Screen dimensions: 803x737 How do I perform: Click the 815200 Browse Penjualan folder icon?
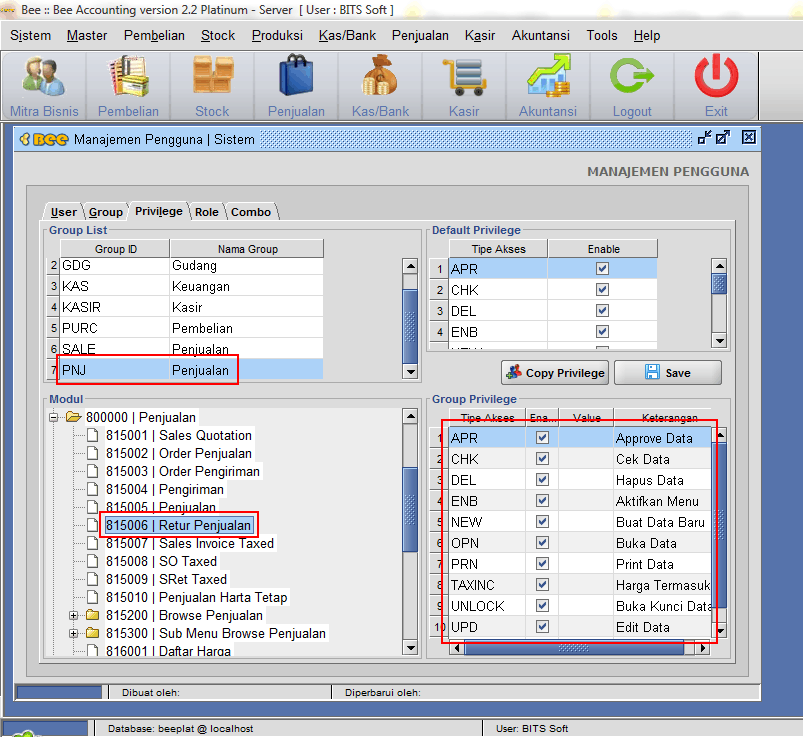click(x=92, y=615)
